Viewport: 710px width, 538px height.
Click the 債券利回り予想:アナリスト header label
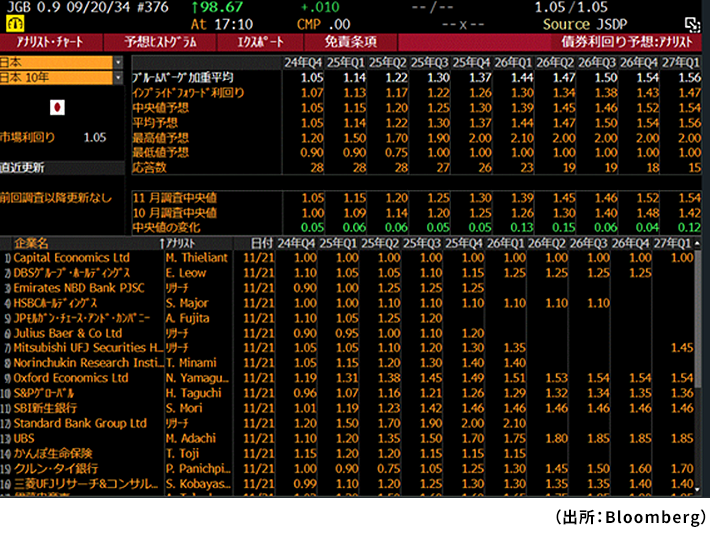[x=627, y=42]
